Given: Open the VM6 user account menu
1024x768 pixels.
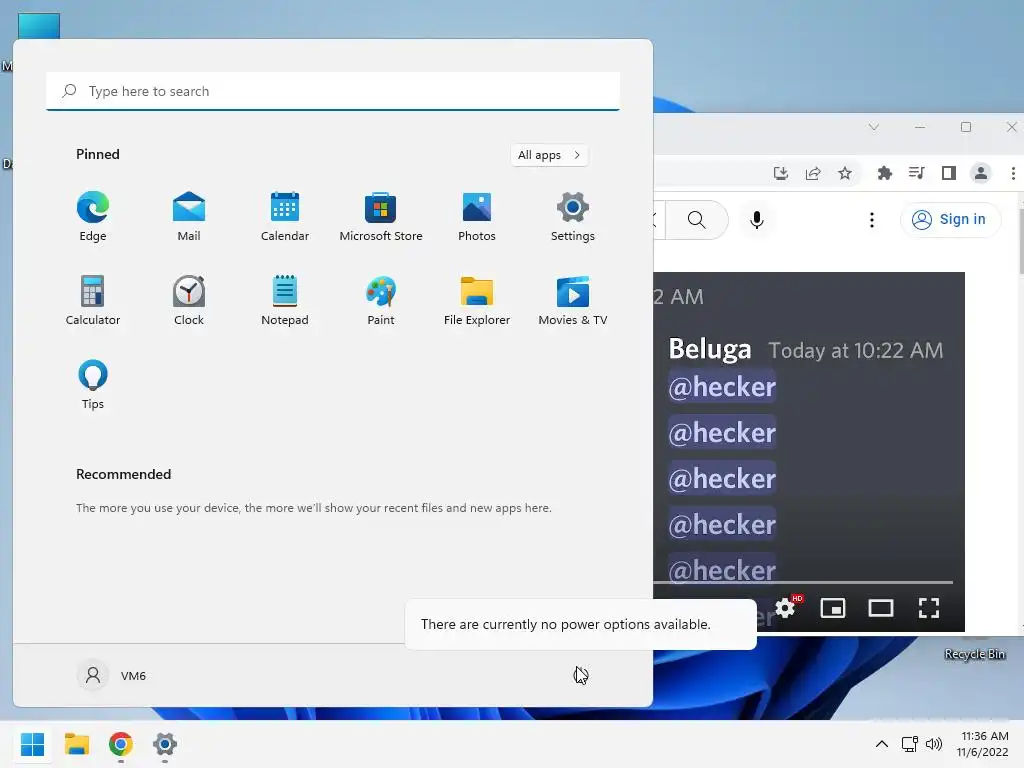Looking at the screenshot, I should tap(112, 675).
